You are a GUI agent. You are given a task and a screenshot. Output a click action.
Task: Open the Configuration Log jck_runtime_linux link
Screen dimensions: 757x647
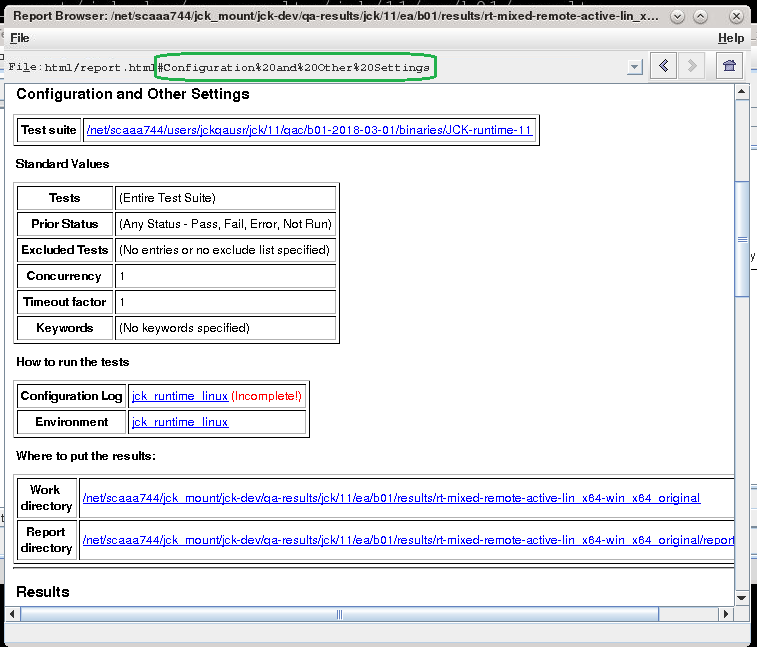pyautogui.click(x=180, y=396)
